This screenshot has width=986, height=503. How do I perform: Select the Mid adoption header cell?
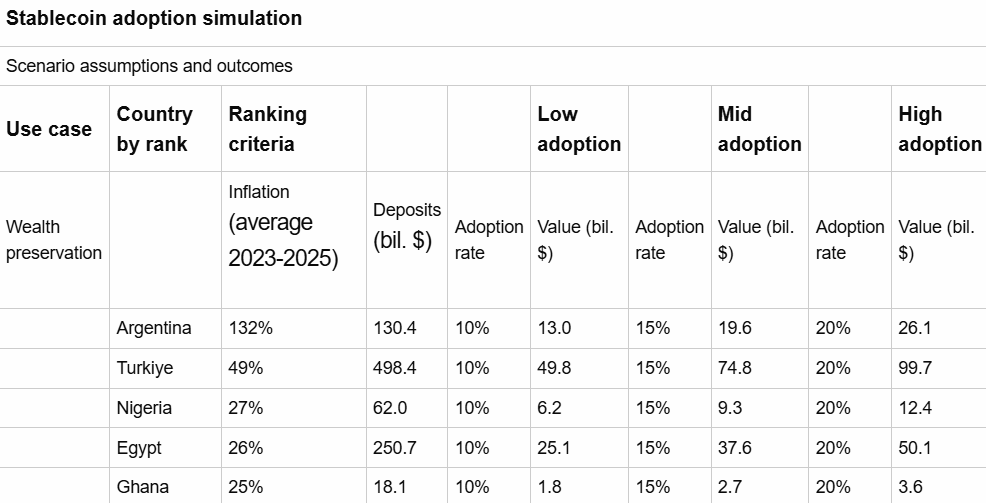[759, 129]
